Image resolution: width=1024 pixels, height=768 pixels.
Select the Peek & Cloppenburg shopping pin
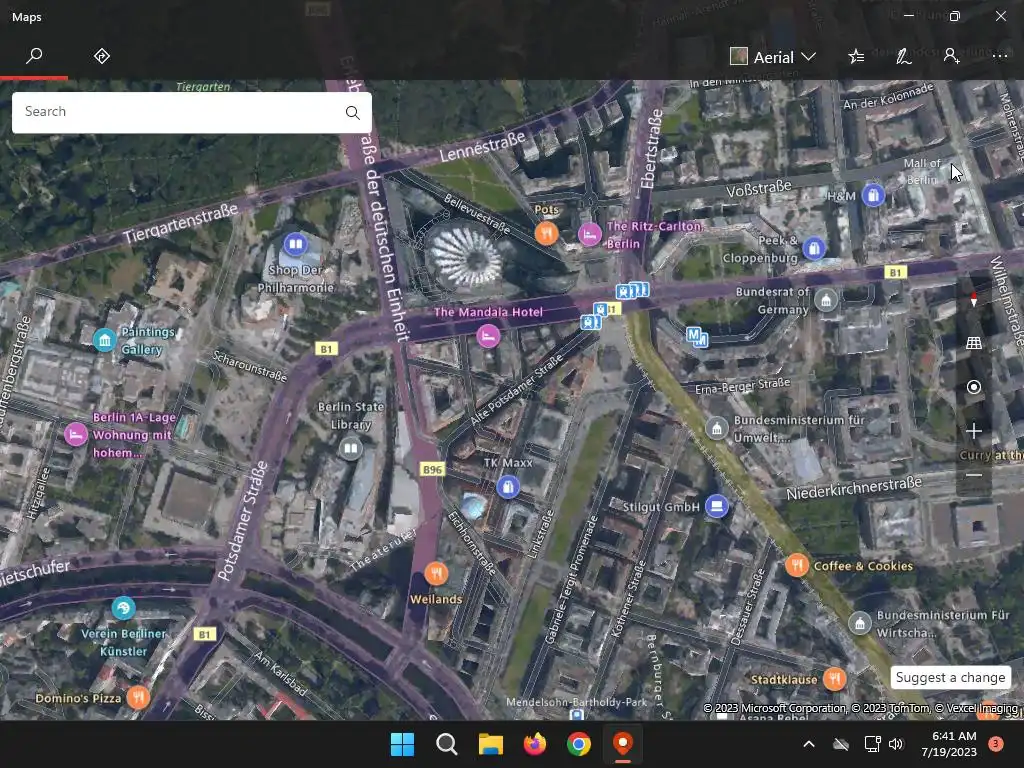814,248
